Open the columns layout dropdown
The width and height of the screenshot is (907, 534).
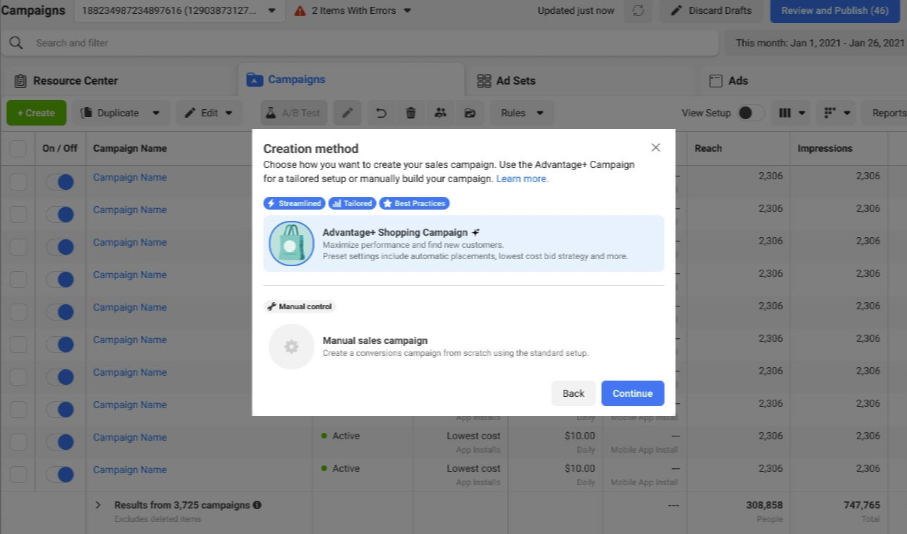[x=792, y=113]
